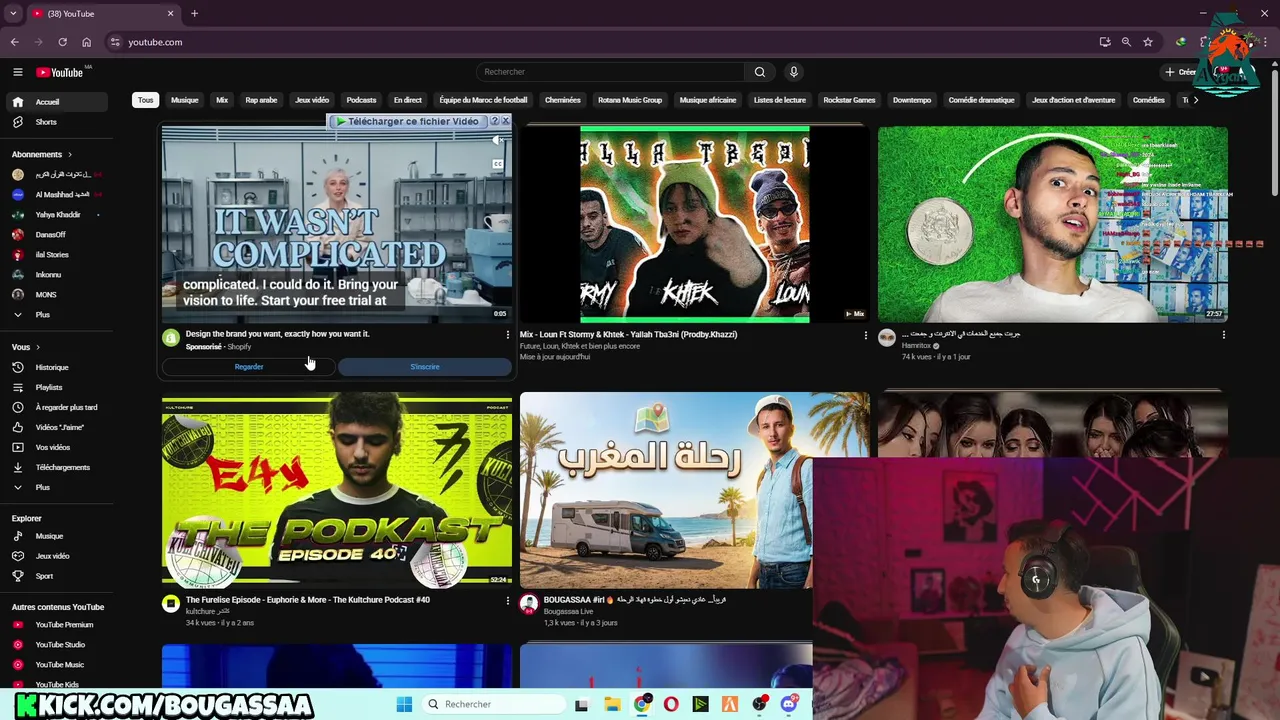Toggle captions CC on the ad preview
1280x720 pixels.
(497, 164)
